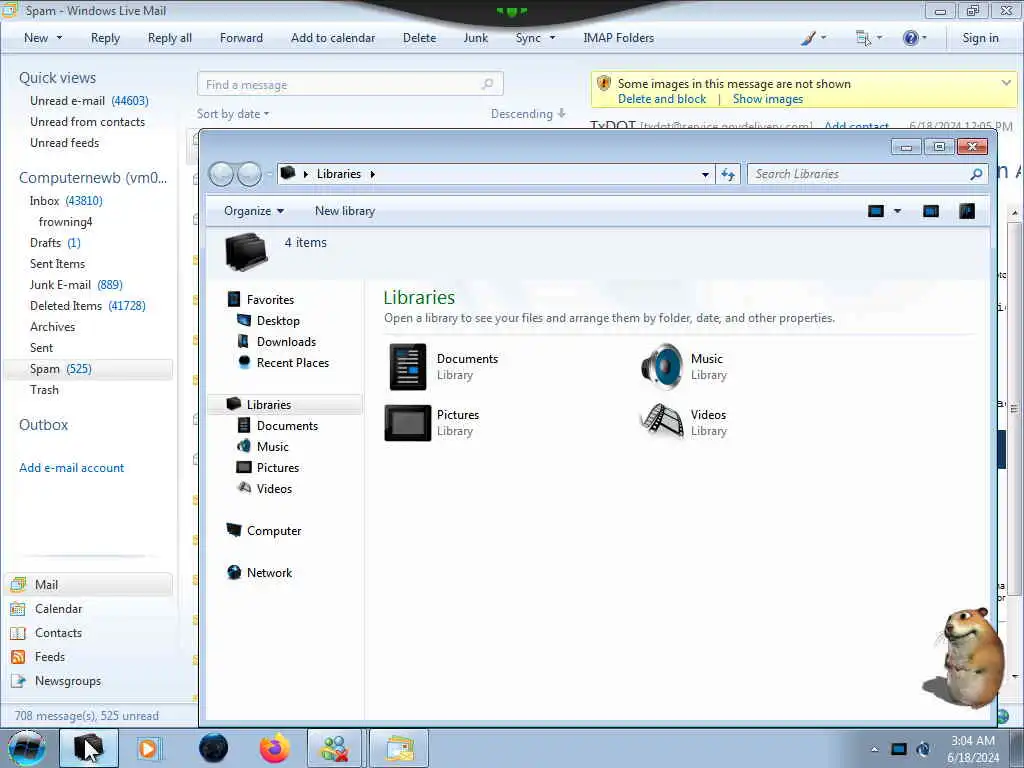
Task: Click the refresh icon beside address bar
Action: coord(728,174)
